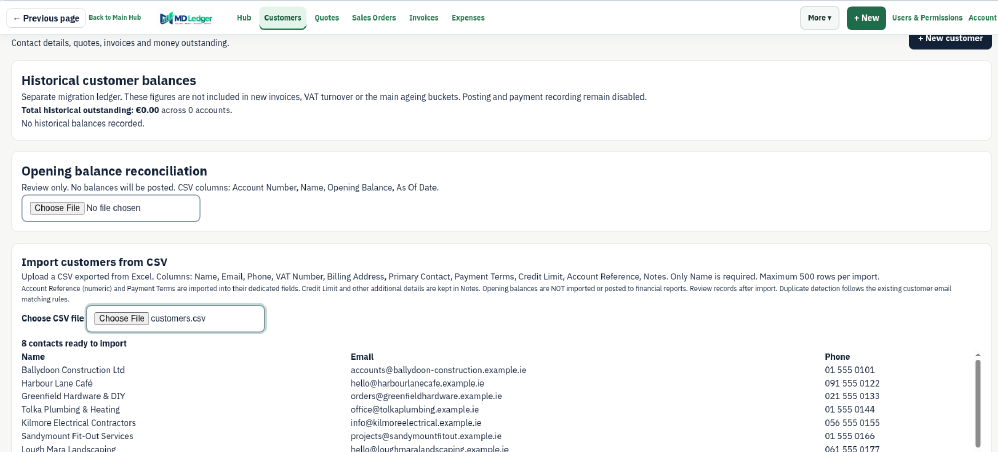Click phone number 01 555 0144
This screenshot has height=452, width=998.
point(850,409)
